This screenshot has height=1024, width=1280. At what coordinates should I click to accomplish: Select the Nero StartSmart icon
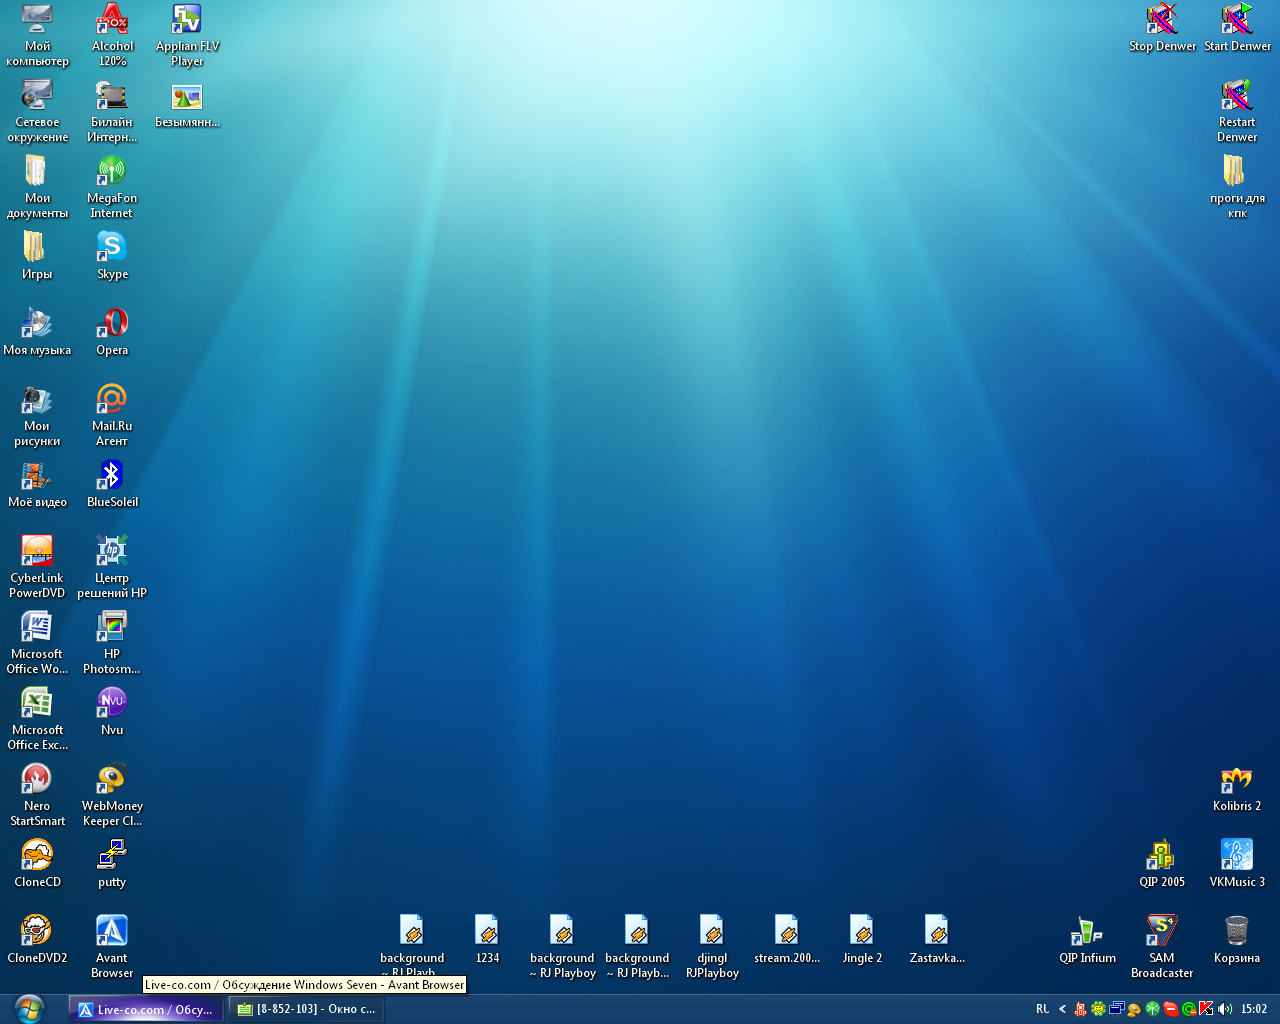coord(37,780)
